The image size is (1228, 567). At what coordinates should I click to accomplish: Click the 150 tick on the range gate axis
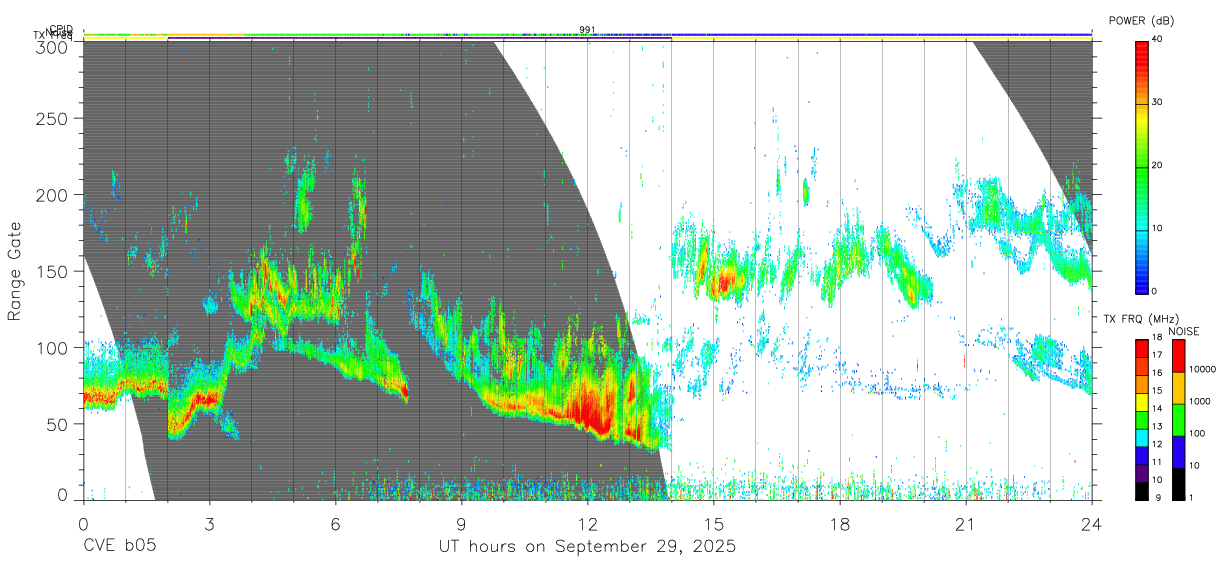54,271
